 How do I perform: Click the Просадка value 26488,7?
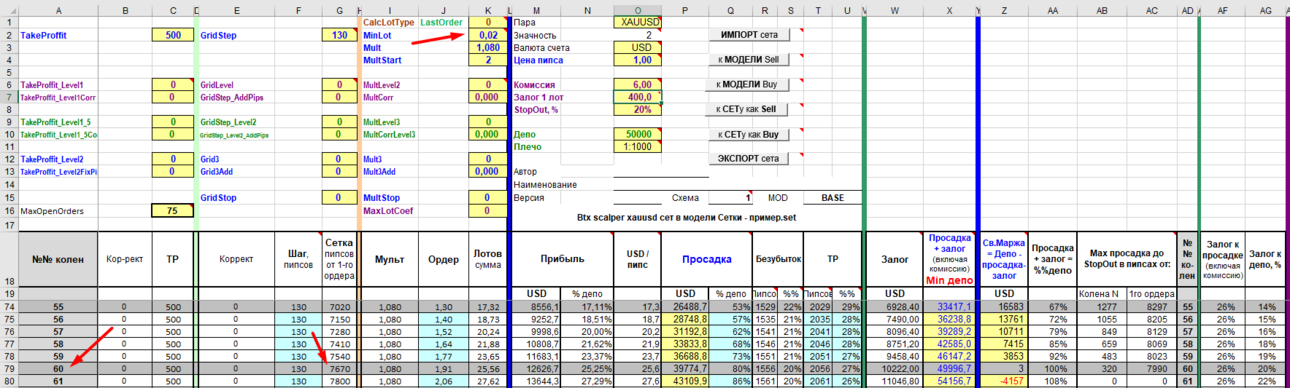[x=685, y=307]
